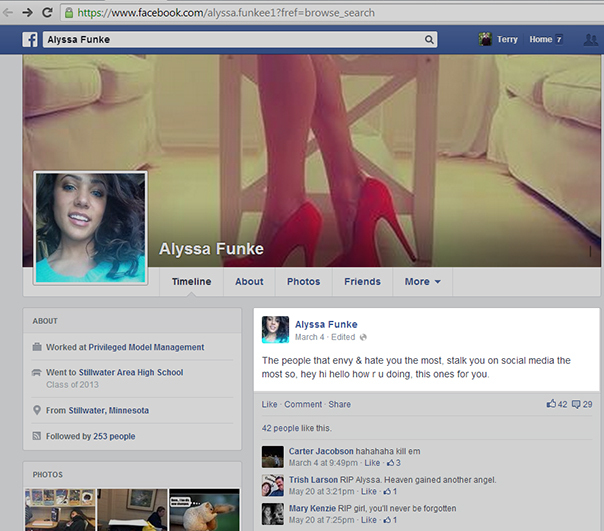
Task: Open the friend requests icon
Action: pyautogui.click(x=590, y=40)
